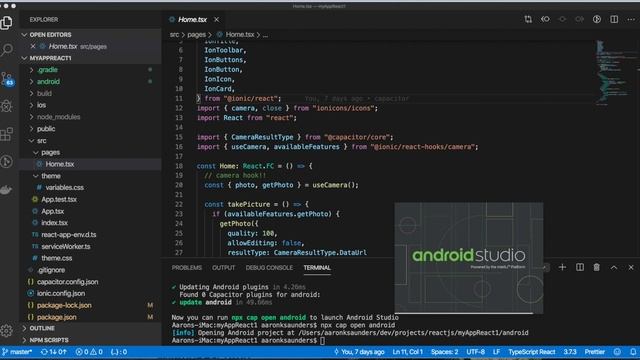The image size is (640, 360).
Task: Open the Run and Debug view
Action: pyautogui.click(x=7, y=106)
